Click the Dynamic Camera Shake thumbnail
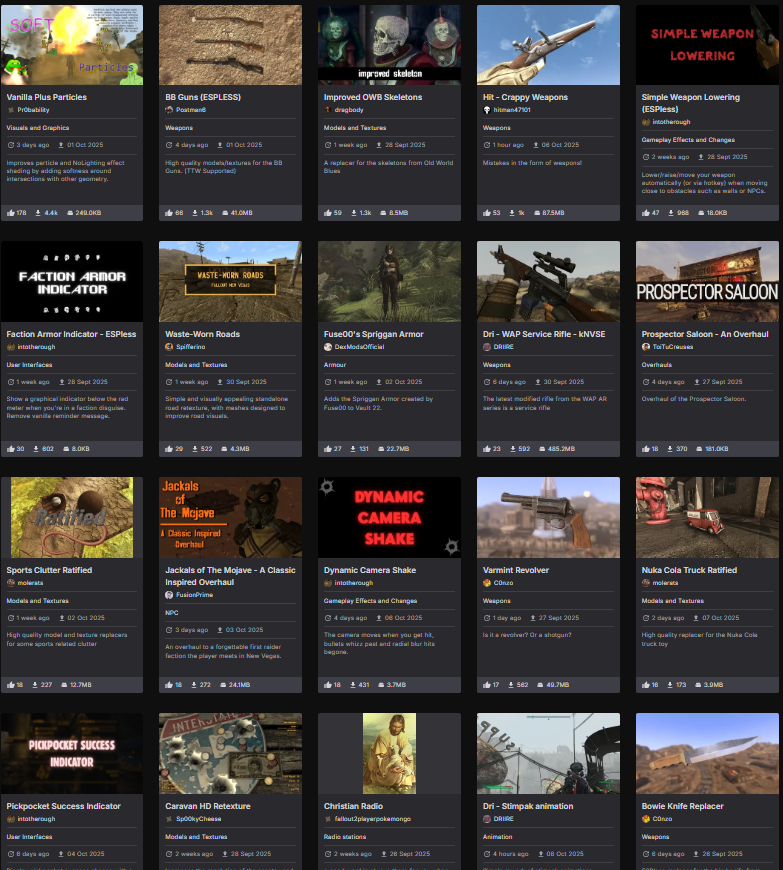The width and height of the screenshot is (783, 870). point(389,517)
